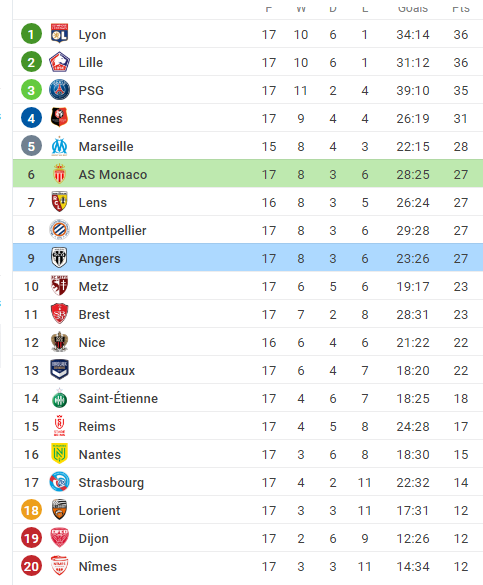This screenshot has width=483, height=585.
Task: Click the Marseille club logo
Action: pyautogui.click(x=59, y=146)
